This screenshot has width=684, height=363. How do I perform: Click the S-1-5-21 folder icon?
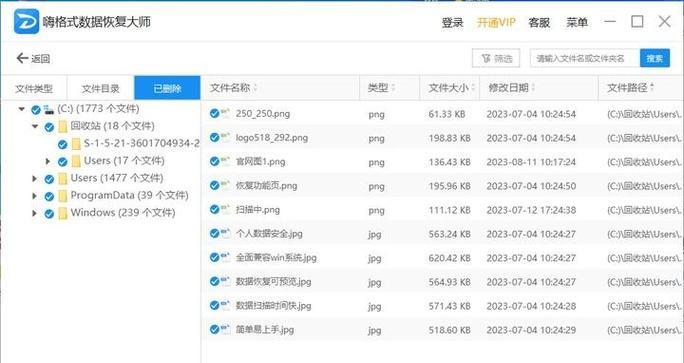point(76,144)
